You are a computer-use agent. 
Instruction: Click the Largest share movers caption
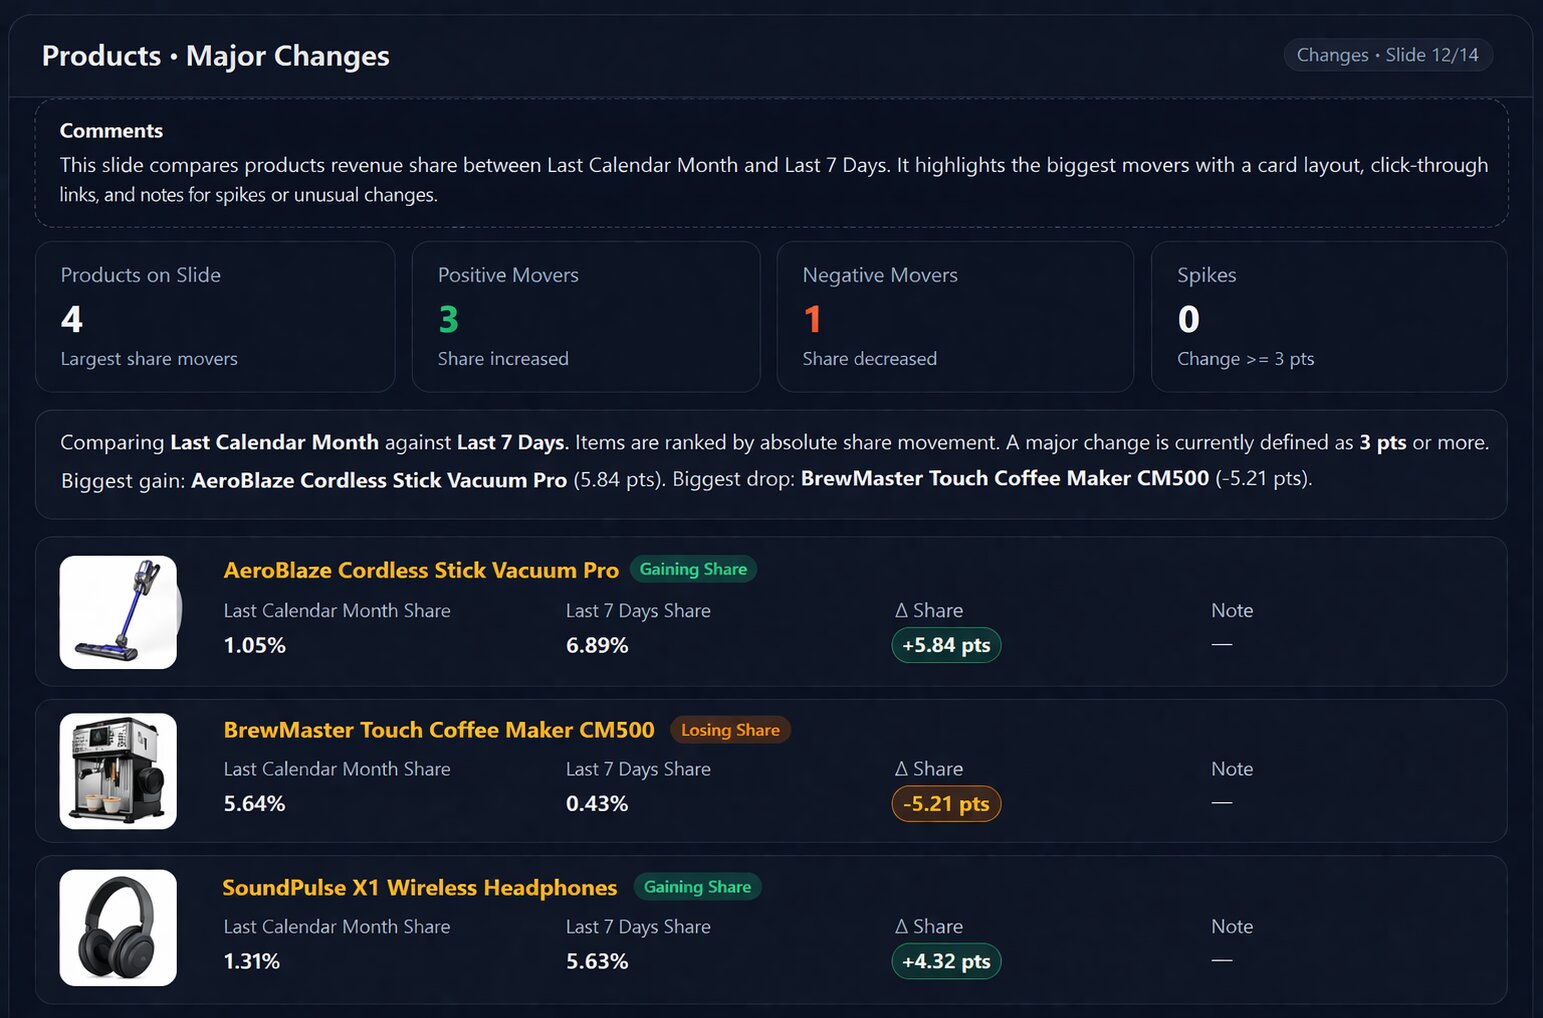point(149,359)
